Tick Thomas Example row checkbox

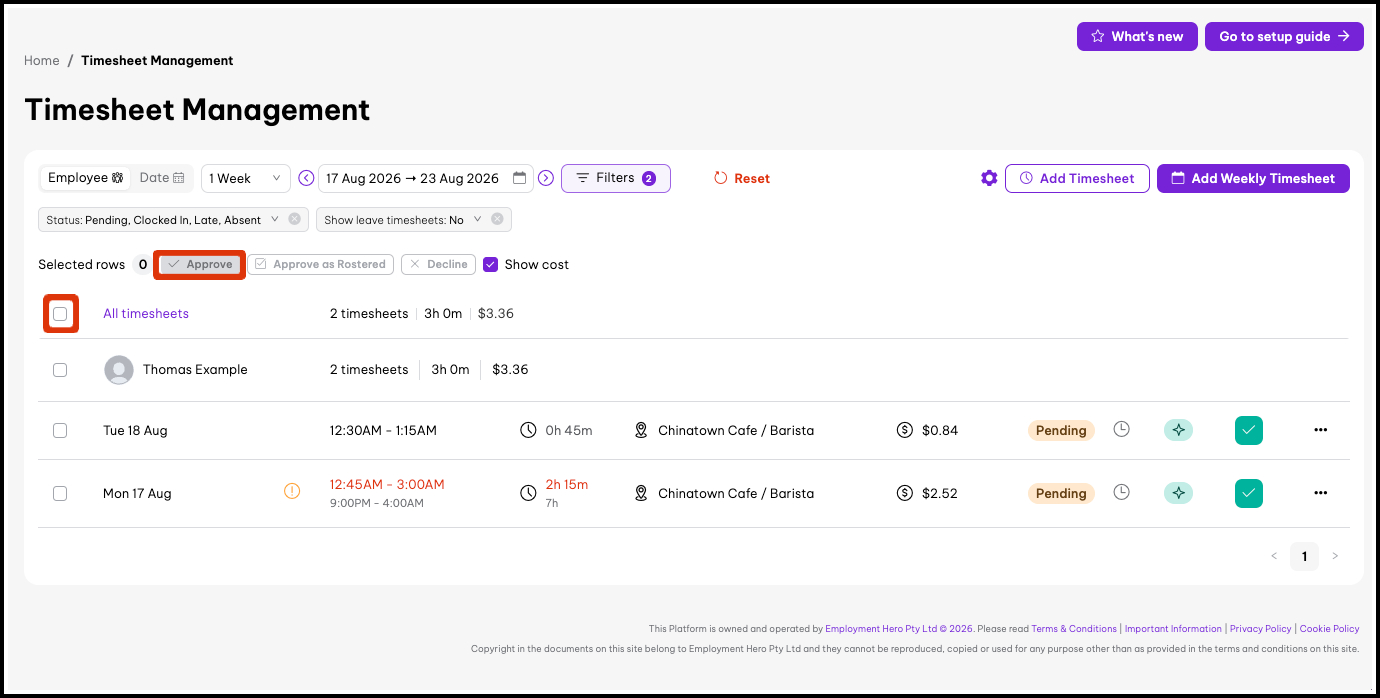60,370
